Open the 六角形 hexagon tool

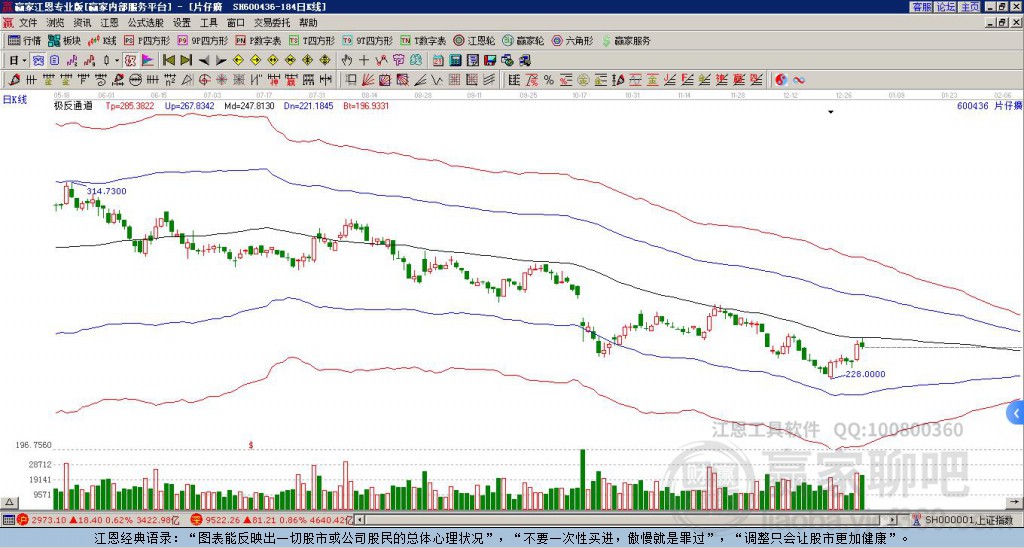tap(572, 40)
